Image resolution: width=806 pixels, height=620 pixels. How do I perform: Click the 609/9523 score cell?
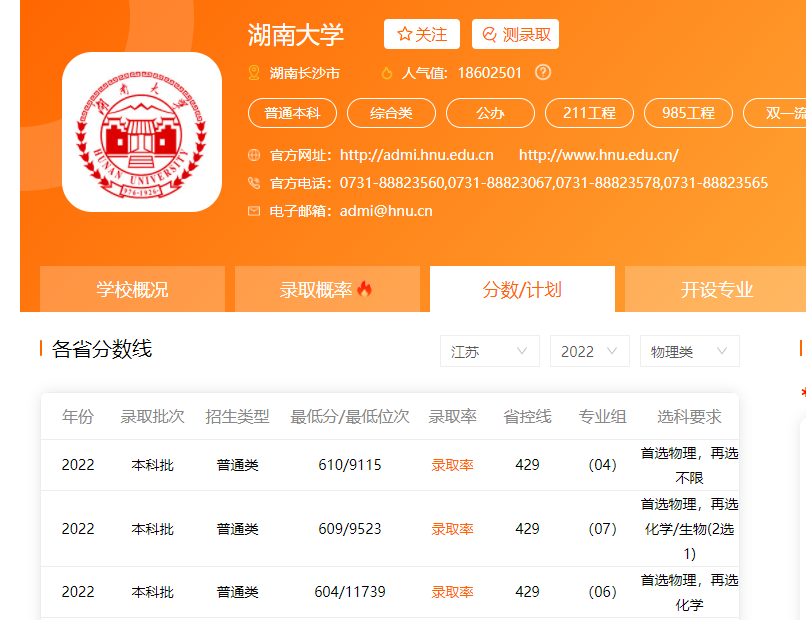[x=350, y=529]
